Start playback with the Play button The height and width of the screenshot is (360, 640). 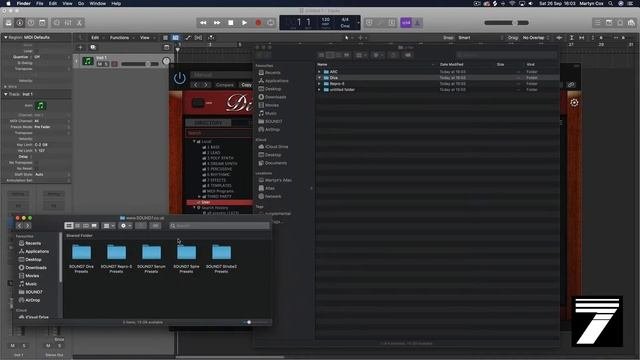(x=244, y=23)
